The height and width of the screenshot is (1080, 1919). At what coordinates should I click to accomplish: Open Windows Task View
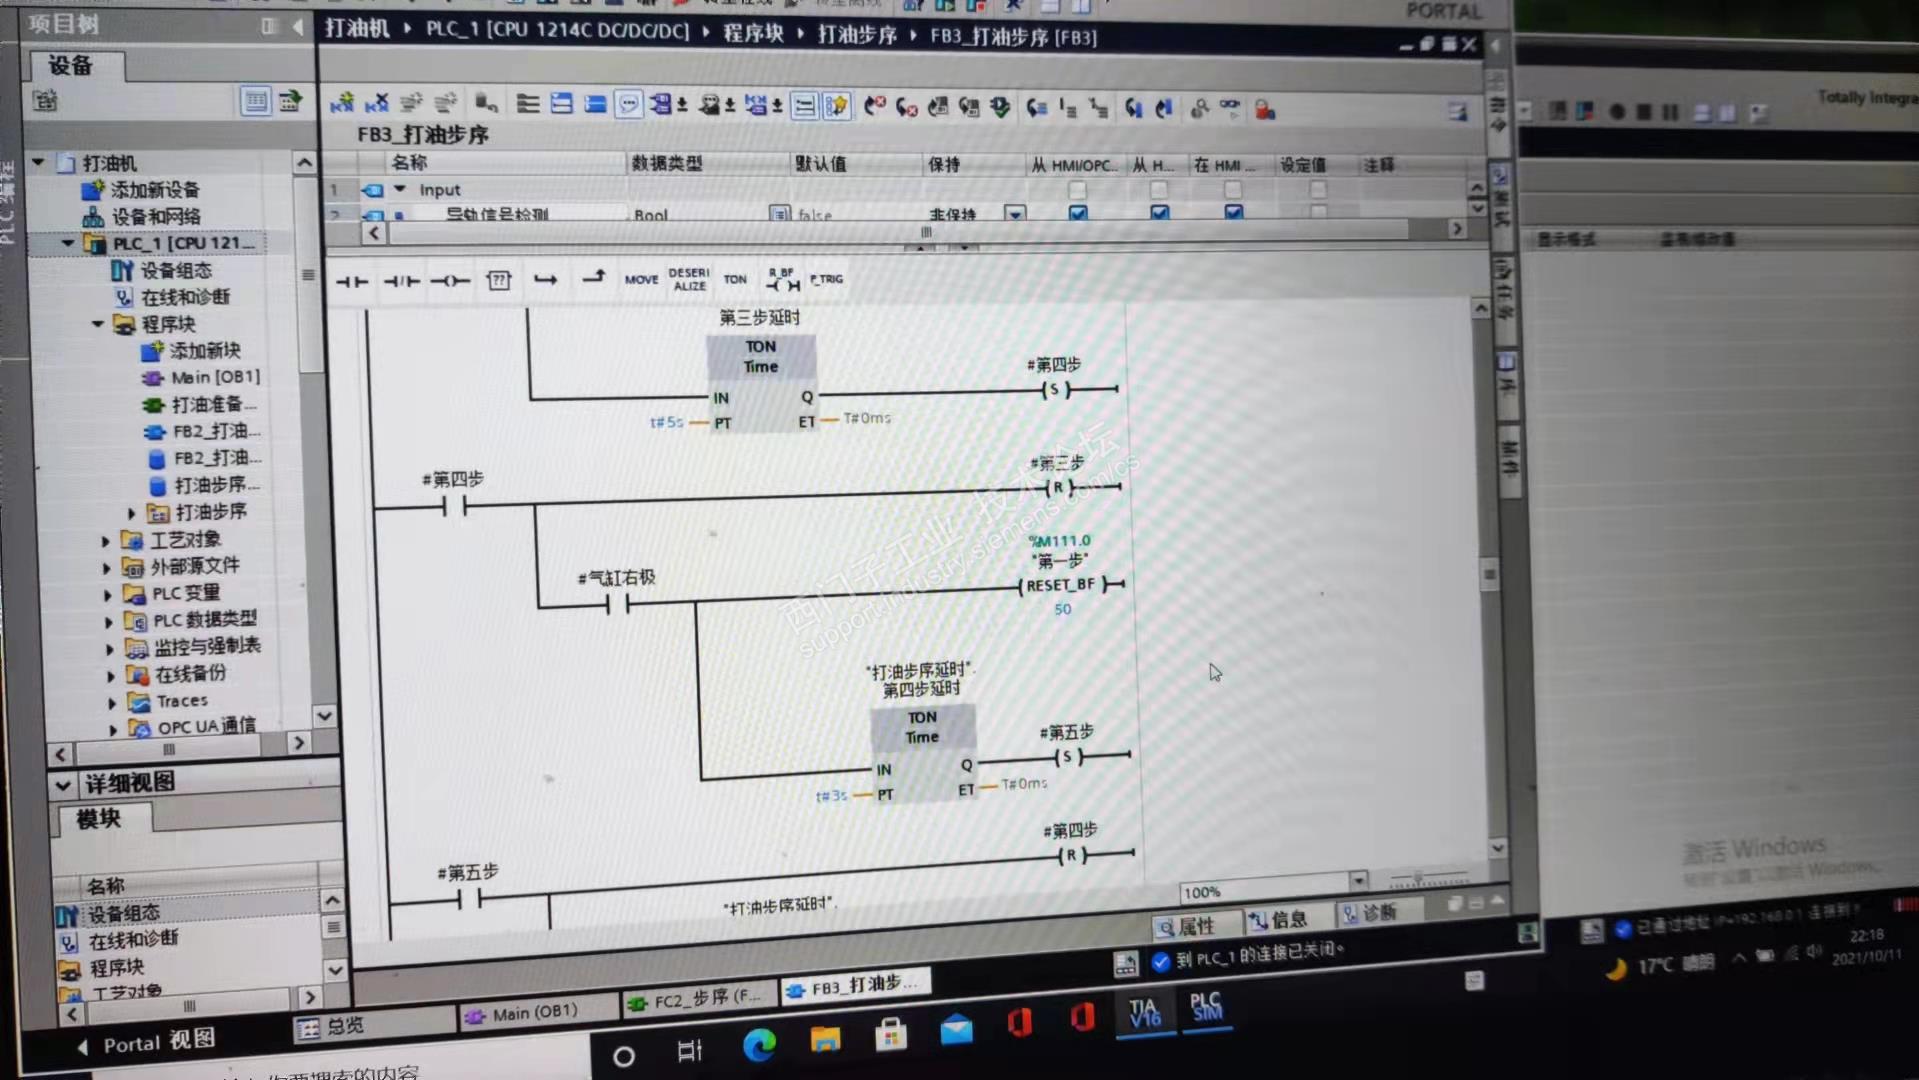(690, 1051)
